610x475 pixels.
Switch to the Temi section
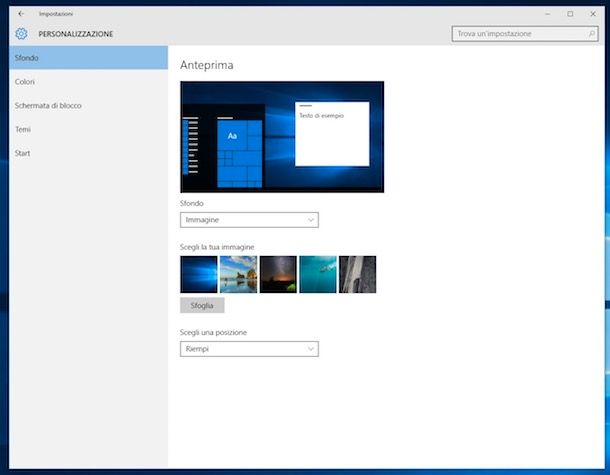(88, 129)
